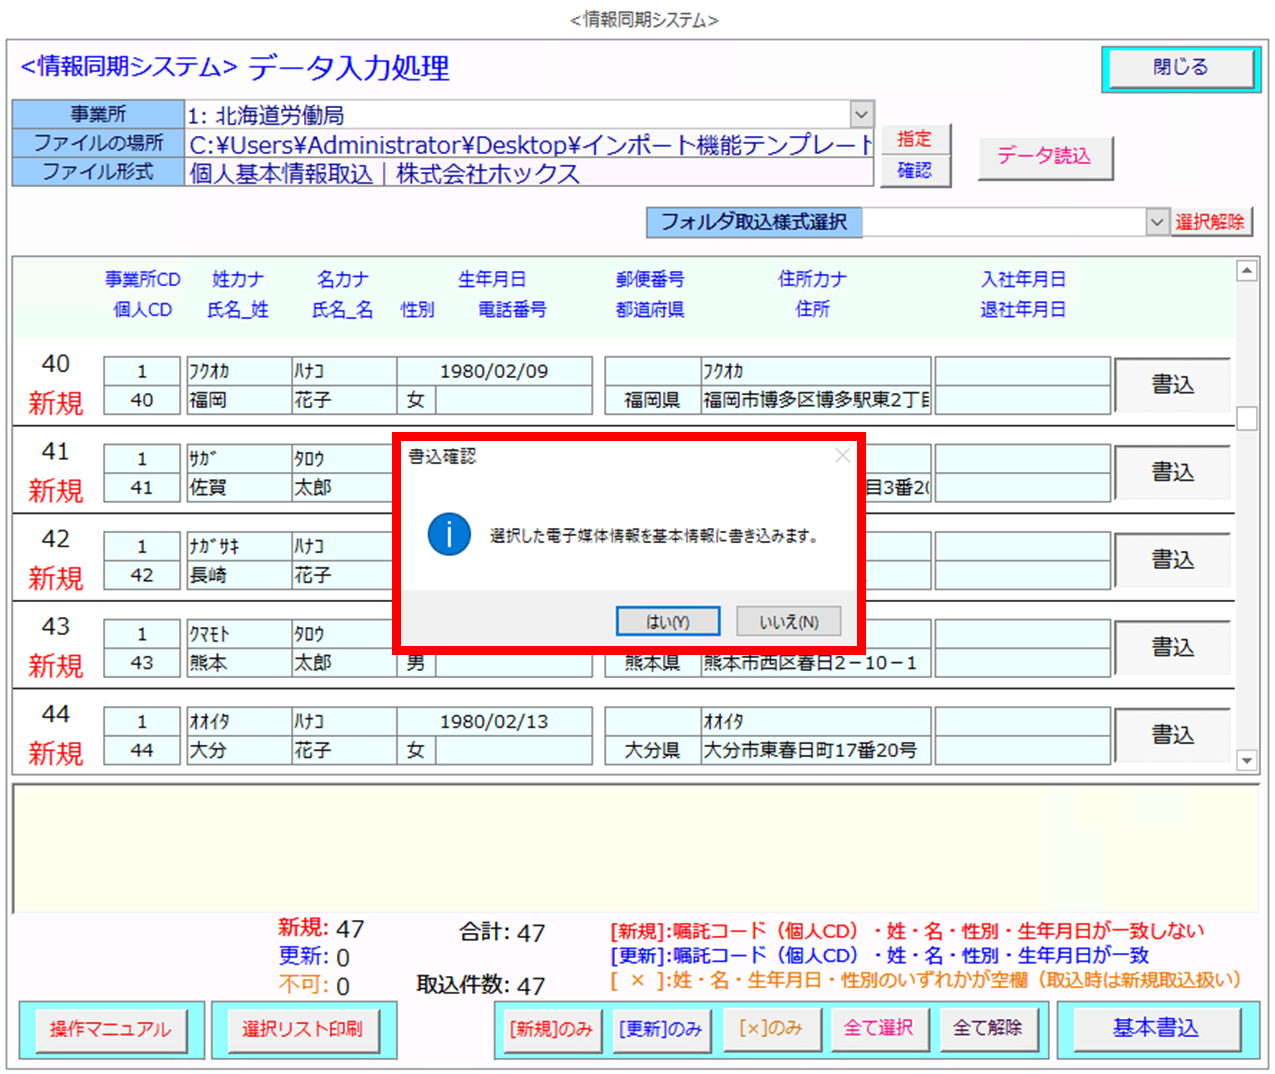Click 選択リスト印刷 to print list
Image resolution: width=1275 pixels, height=1074 pixels.
coord(302,1029)
